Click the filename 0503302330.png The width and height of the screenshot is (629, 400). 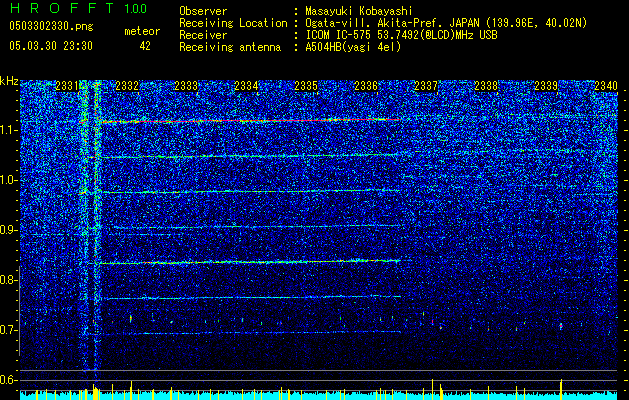point(51,26)
